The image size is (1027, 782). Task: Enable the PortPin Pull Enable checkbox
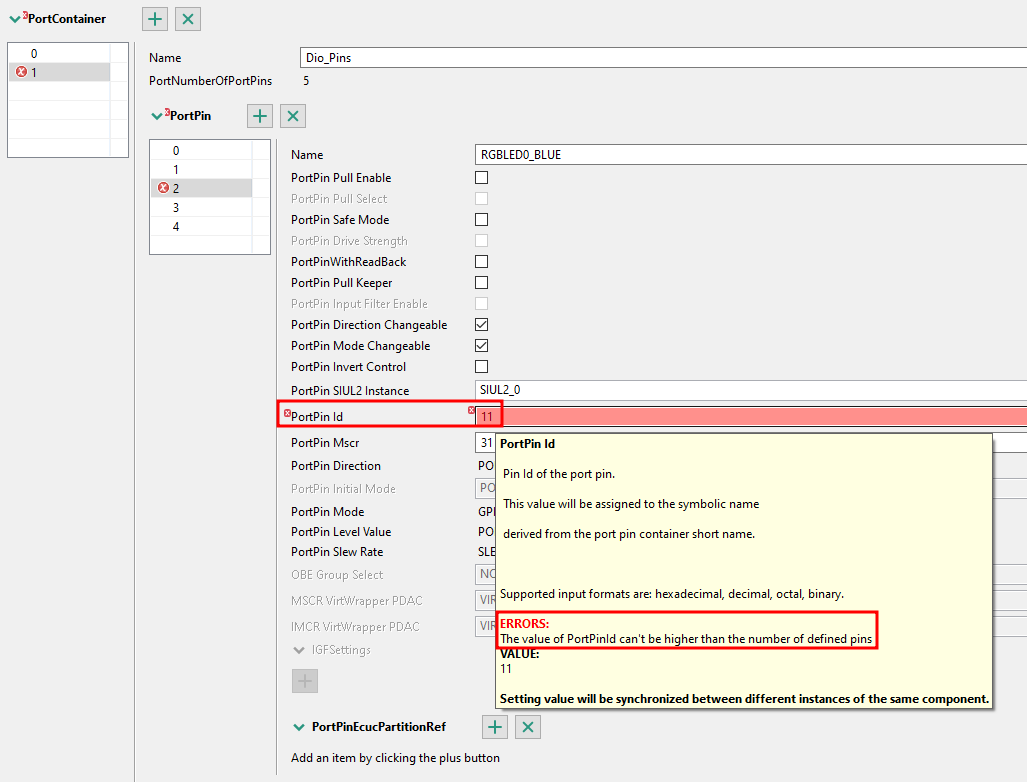coord(481,177)
